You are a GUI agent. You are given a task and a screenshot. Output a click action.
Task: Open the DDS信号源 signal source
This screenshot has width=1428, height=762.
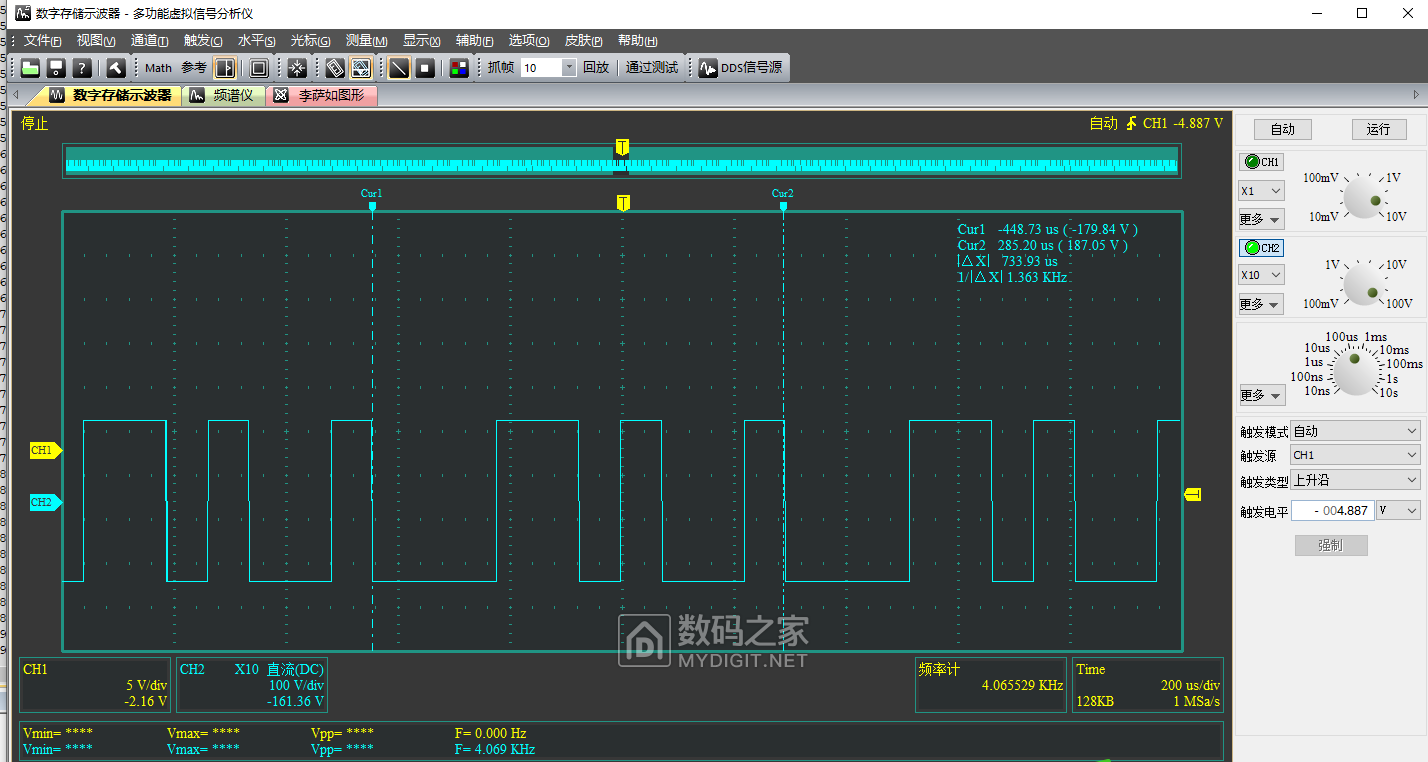click(x=741, y=68)
